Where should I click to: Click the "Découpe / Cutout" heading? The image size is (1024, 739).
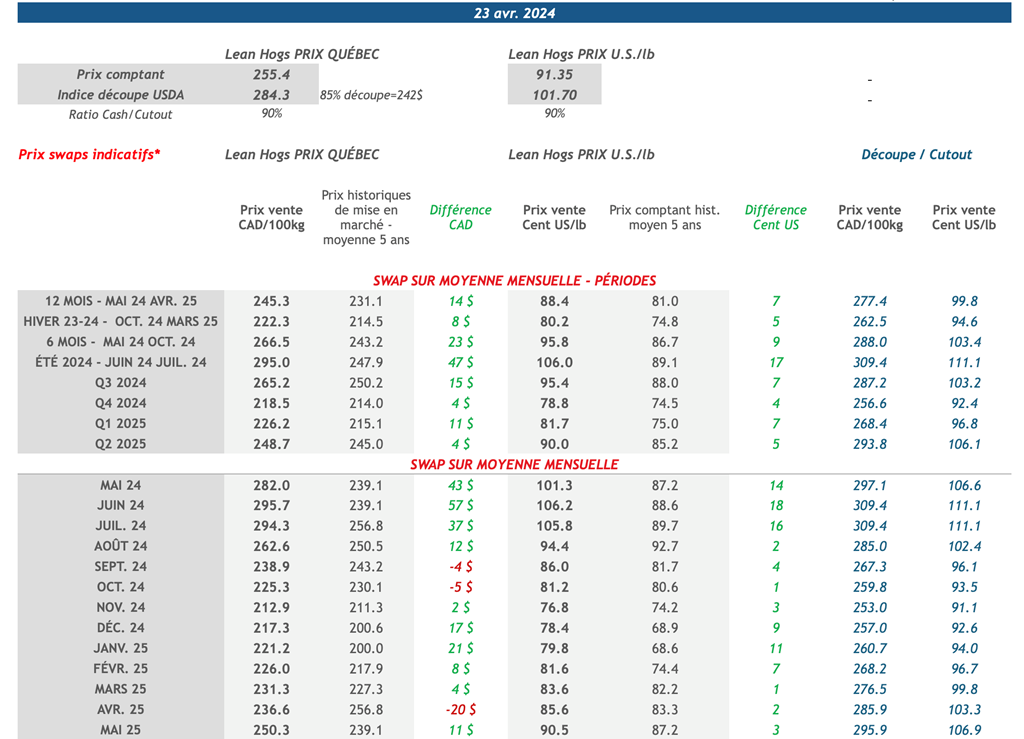(x=916, y=155)
